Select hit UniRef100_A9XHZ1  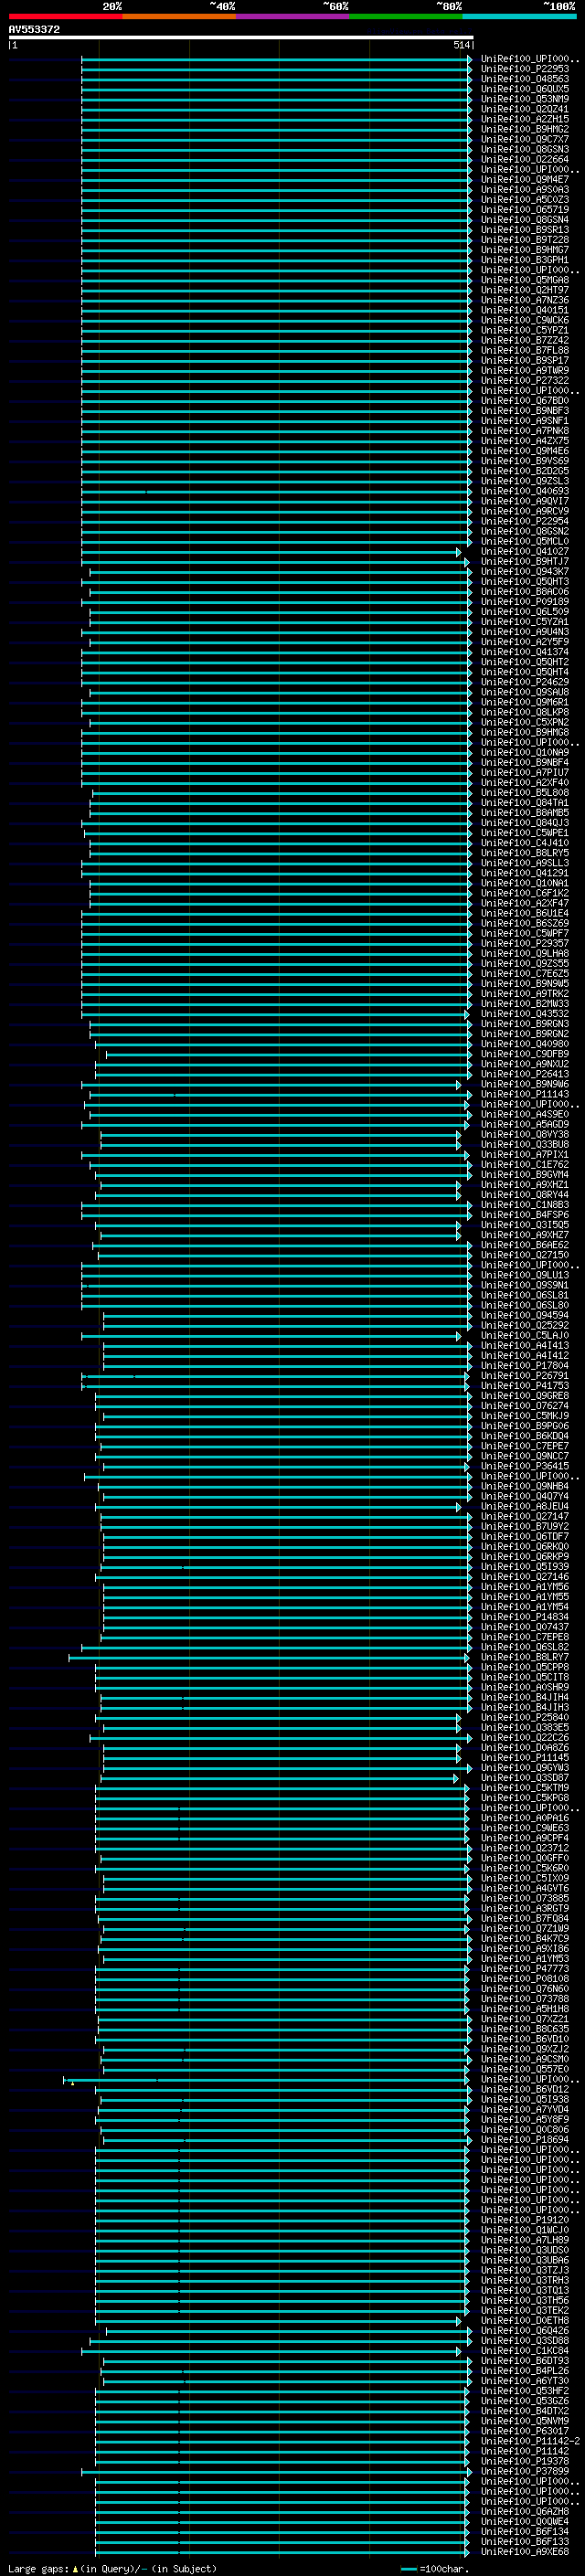click(525, 1184)
